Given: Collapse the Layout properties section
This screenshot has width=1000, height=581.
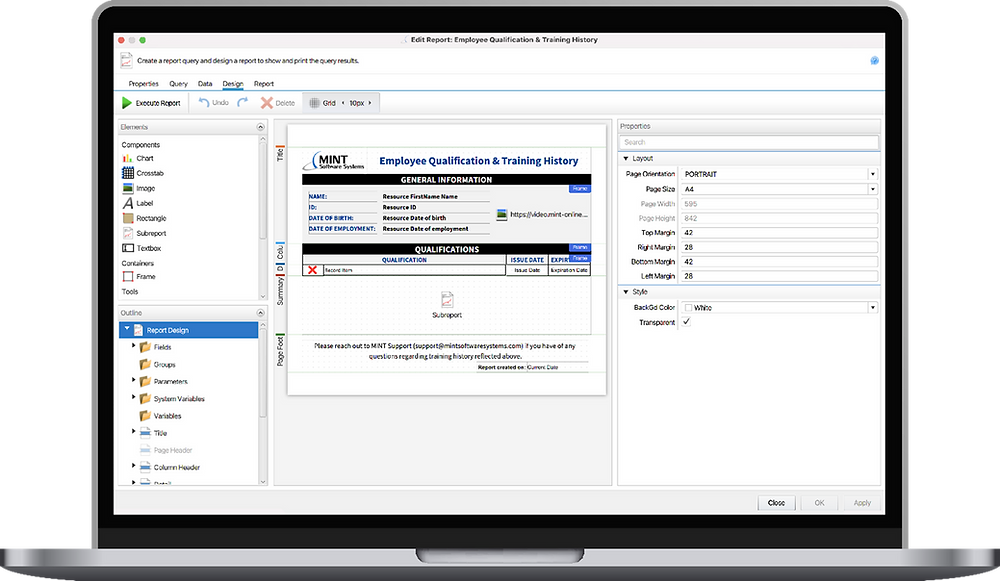Looking at the screenshot, I should pos(626,158).
